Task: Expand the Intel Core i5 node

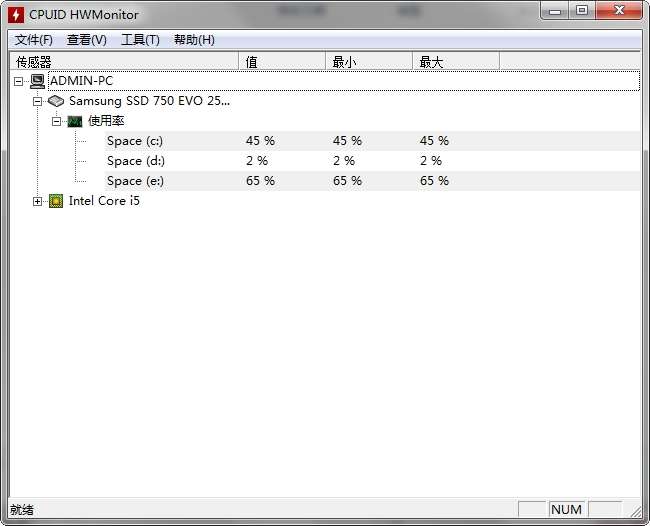Action: (37, 201)
